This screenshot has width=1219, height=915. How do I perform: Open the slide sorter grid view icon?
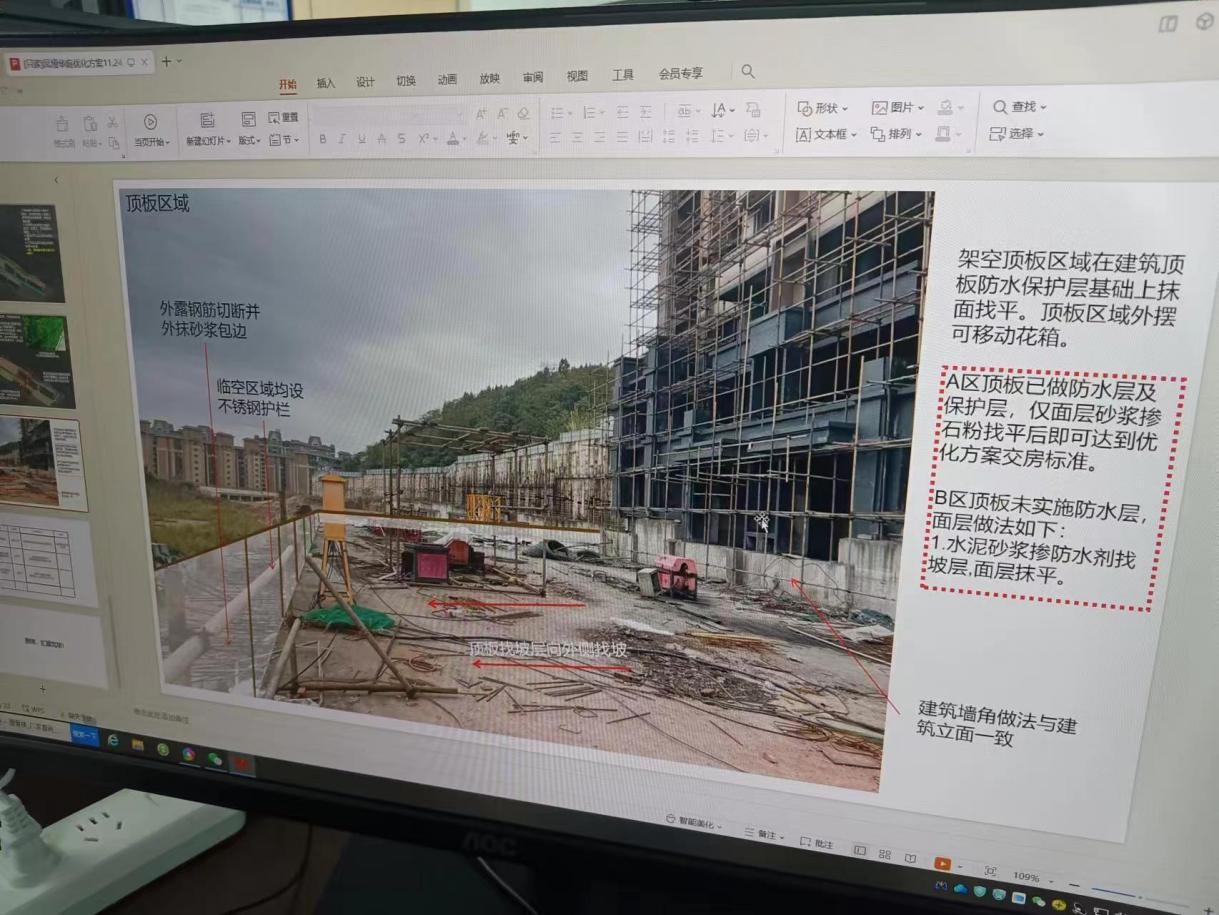tap(884, 854)
